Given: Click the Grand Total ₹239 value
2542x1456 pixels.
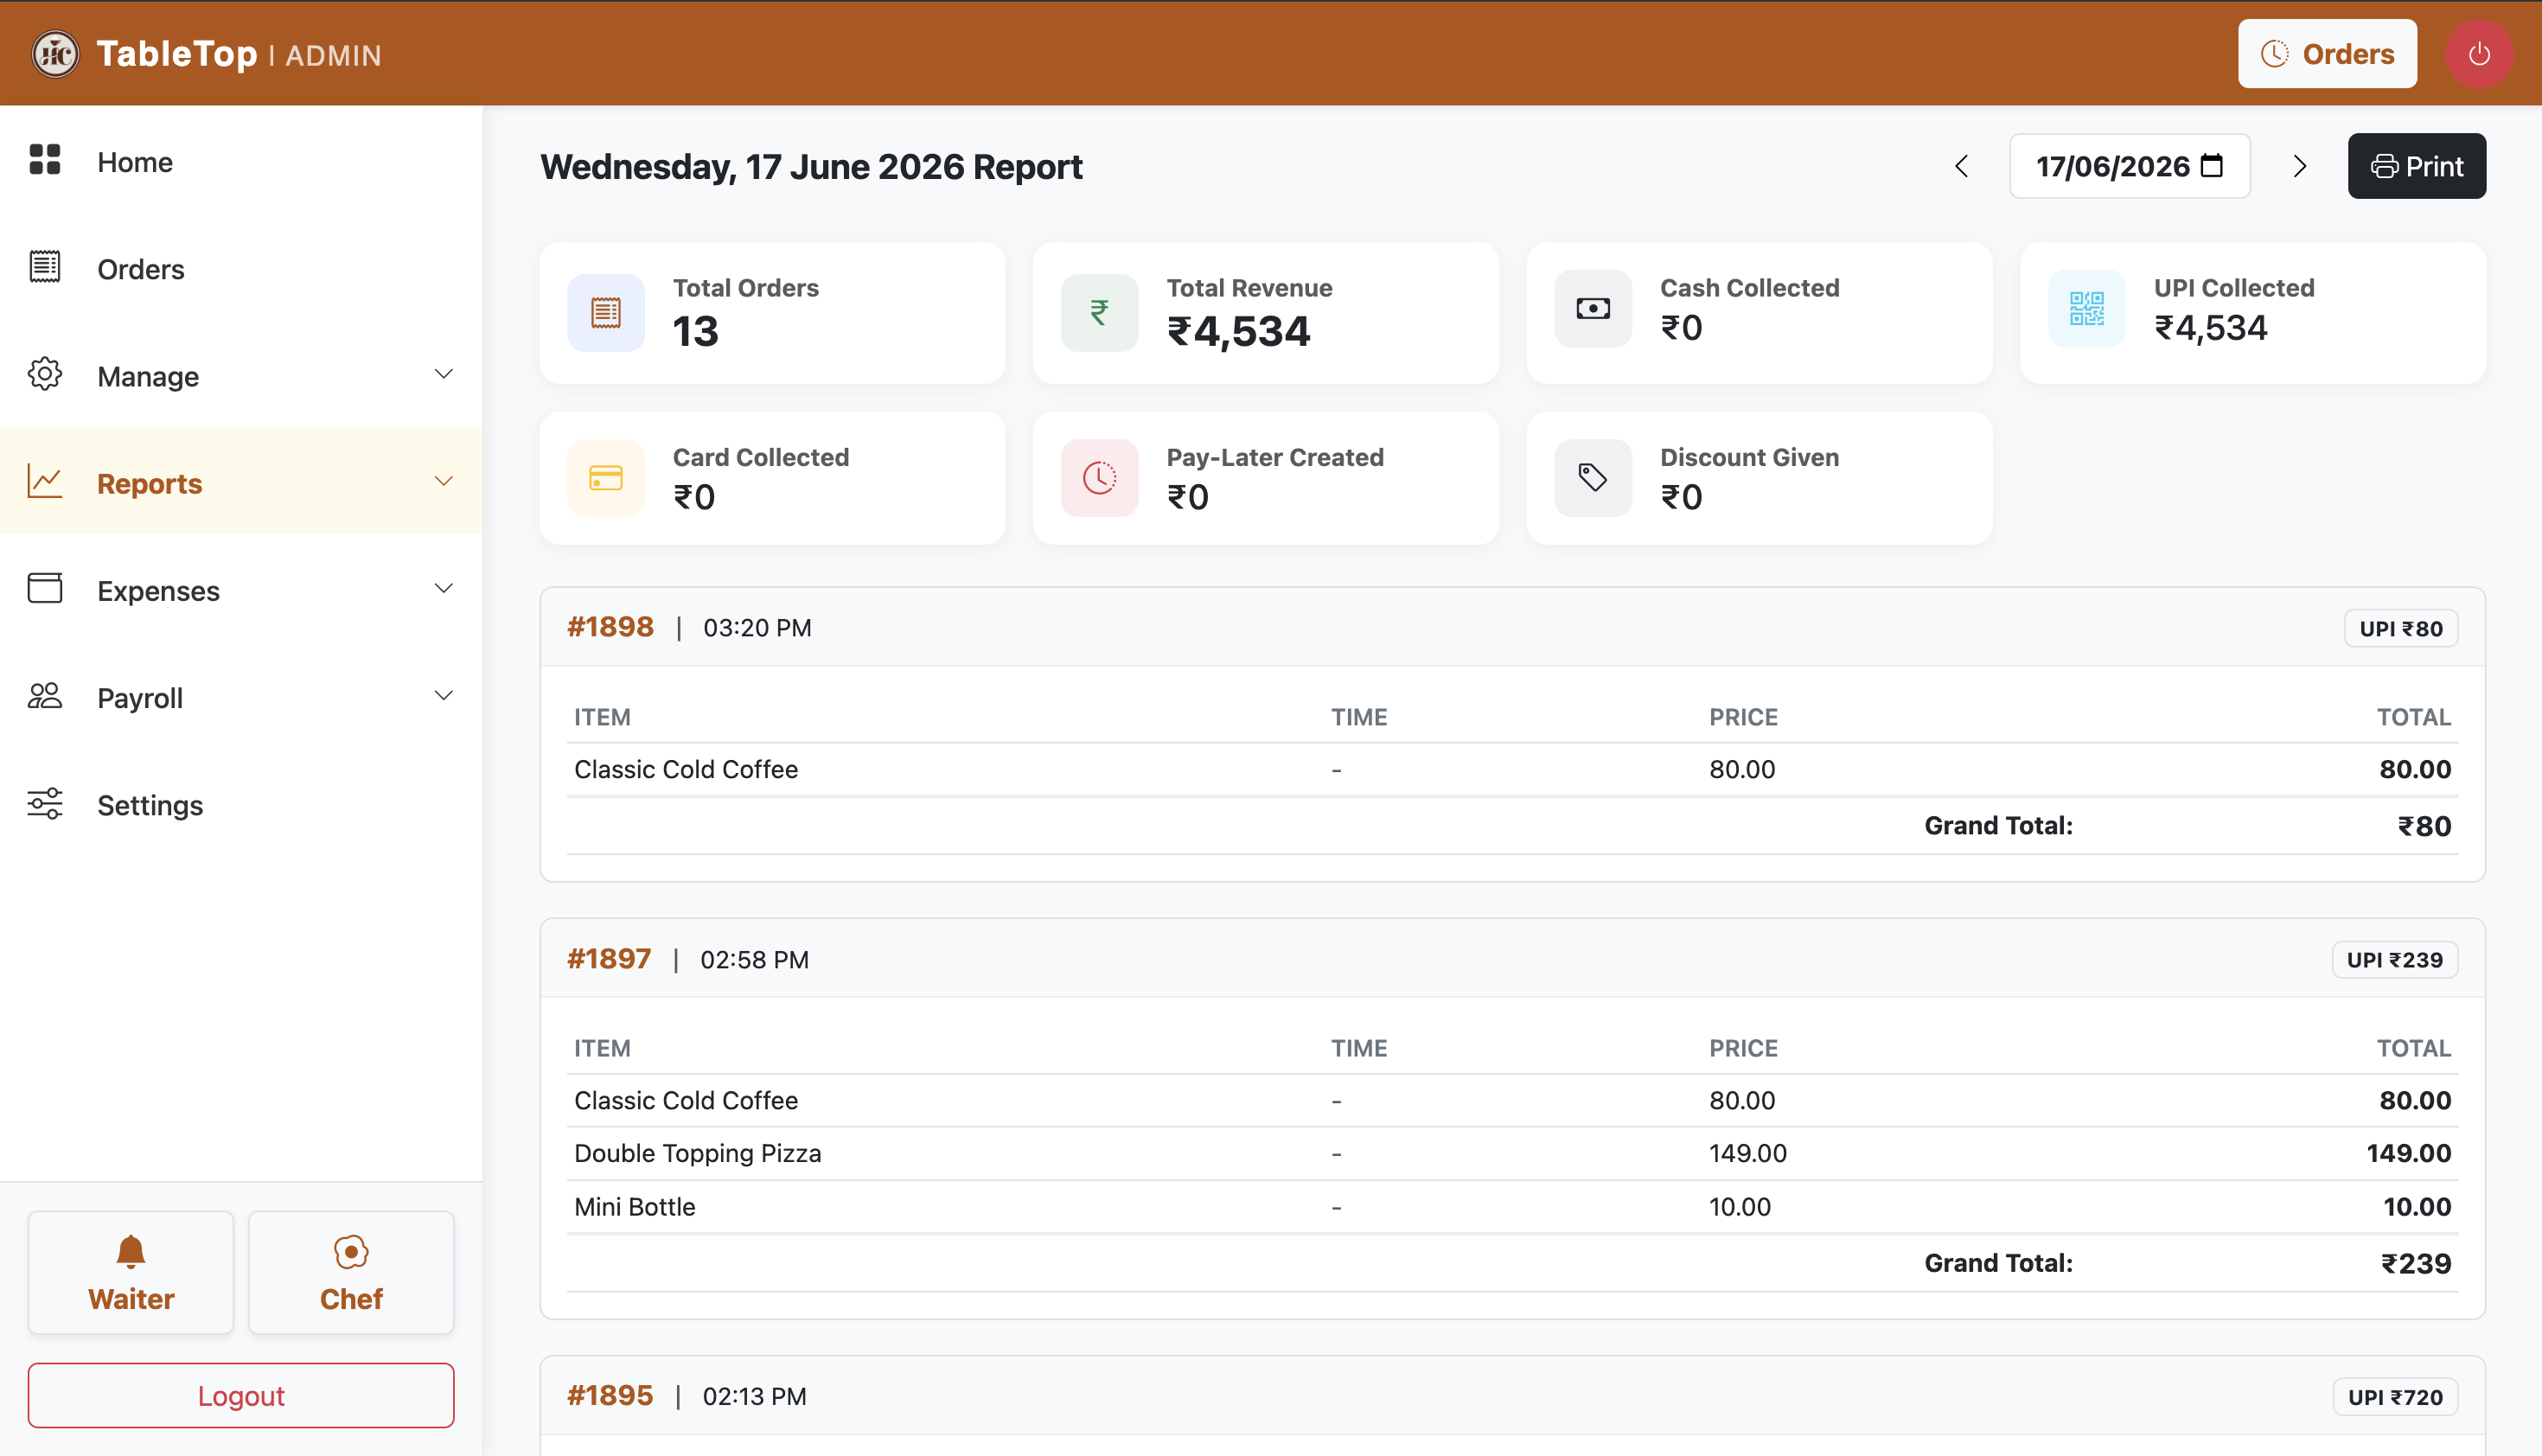Looking at the screenshot, I should click(x=2416, y=1263).
